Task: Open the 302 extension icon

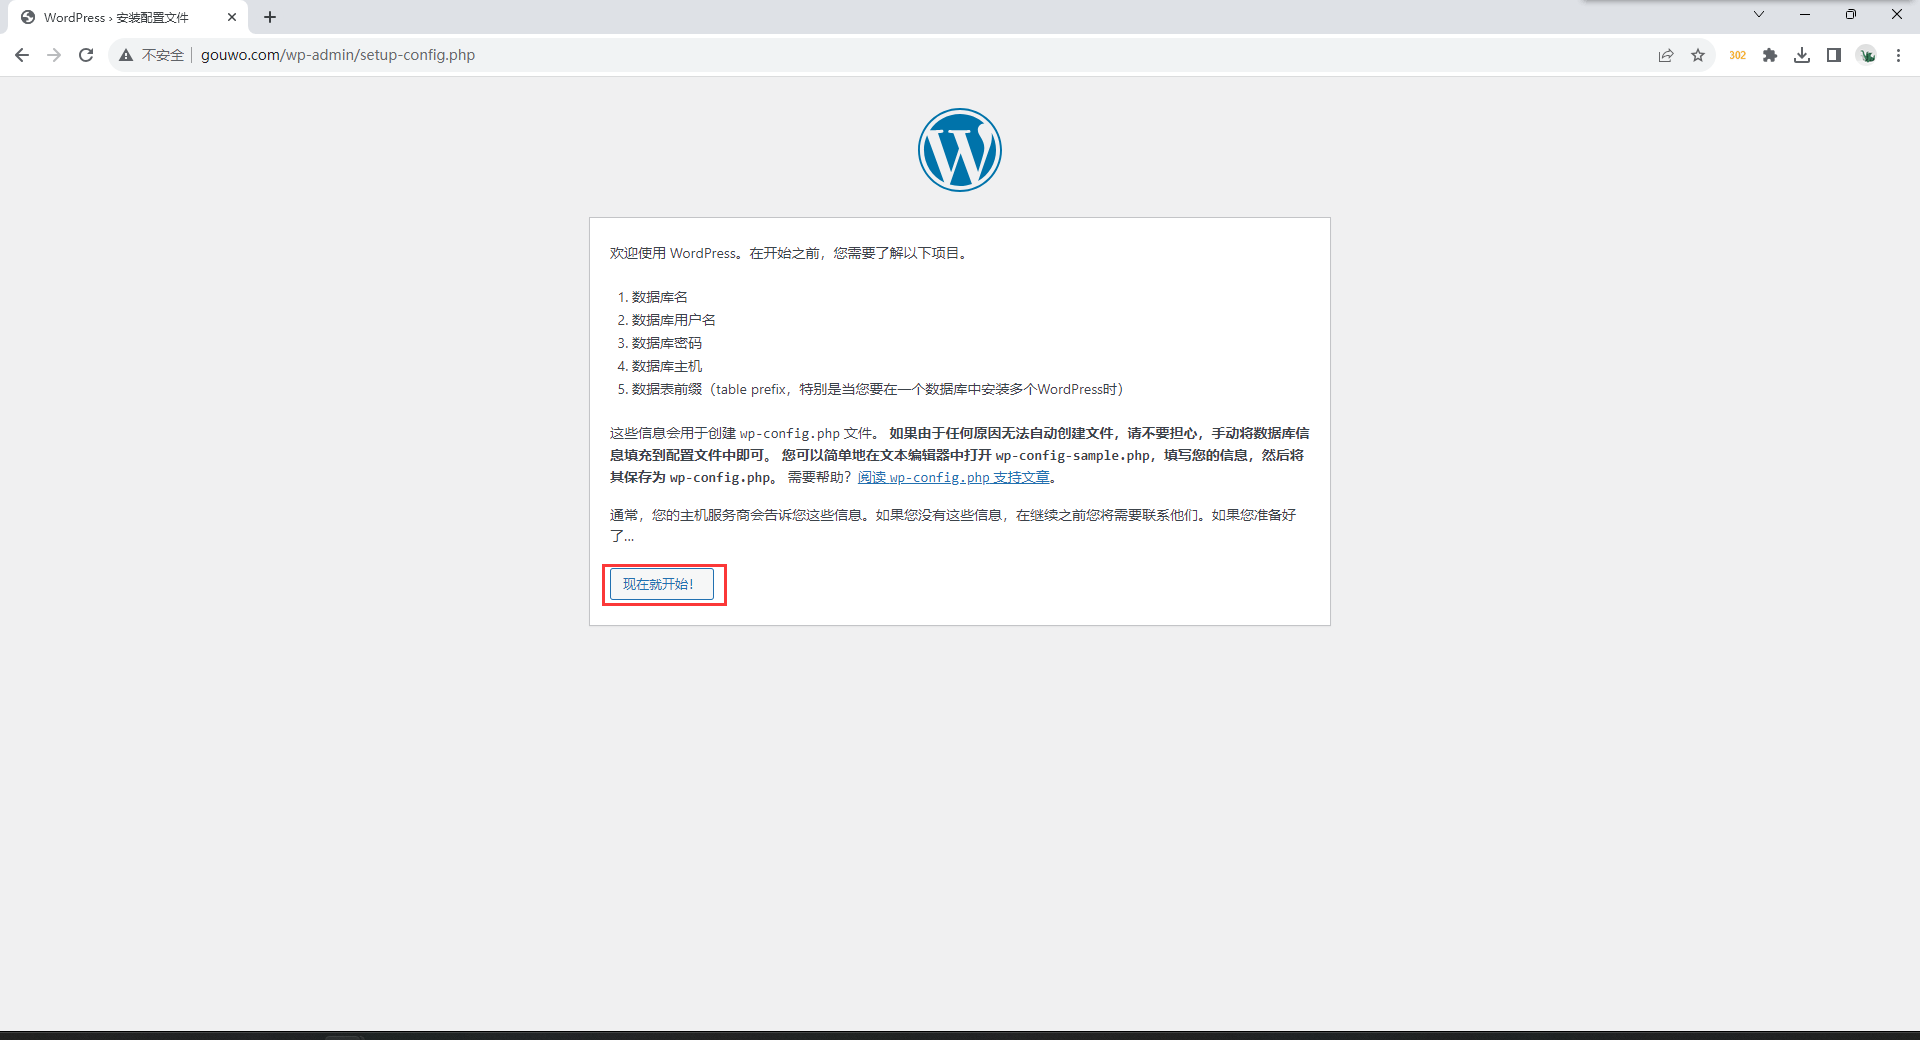Action: tap(1738, 55)
